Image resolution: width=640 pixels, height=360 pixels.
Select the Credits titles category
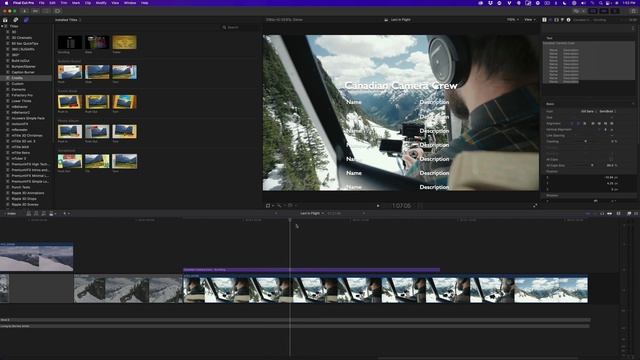click(x=17, y=78)
